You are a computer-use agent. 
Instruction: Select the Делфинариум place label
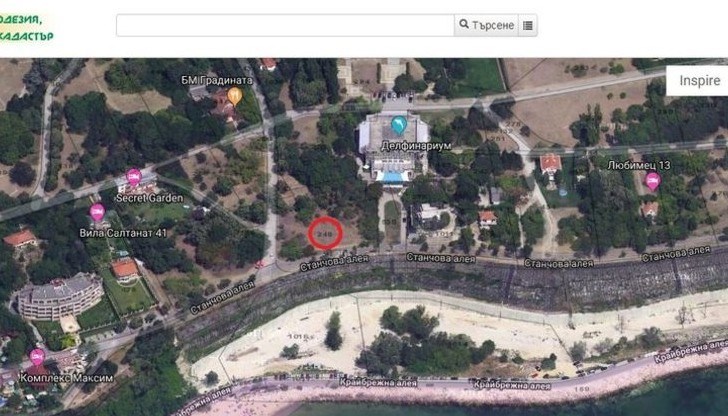coord(416,146)
